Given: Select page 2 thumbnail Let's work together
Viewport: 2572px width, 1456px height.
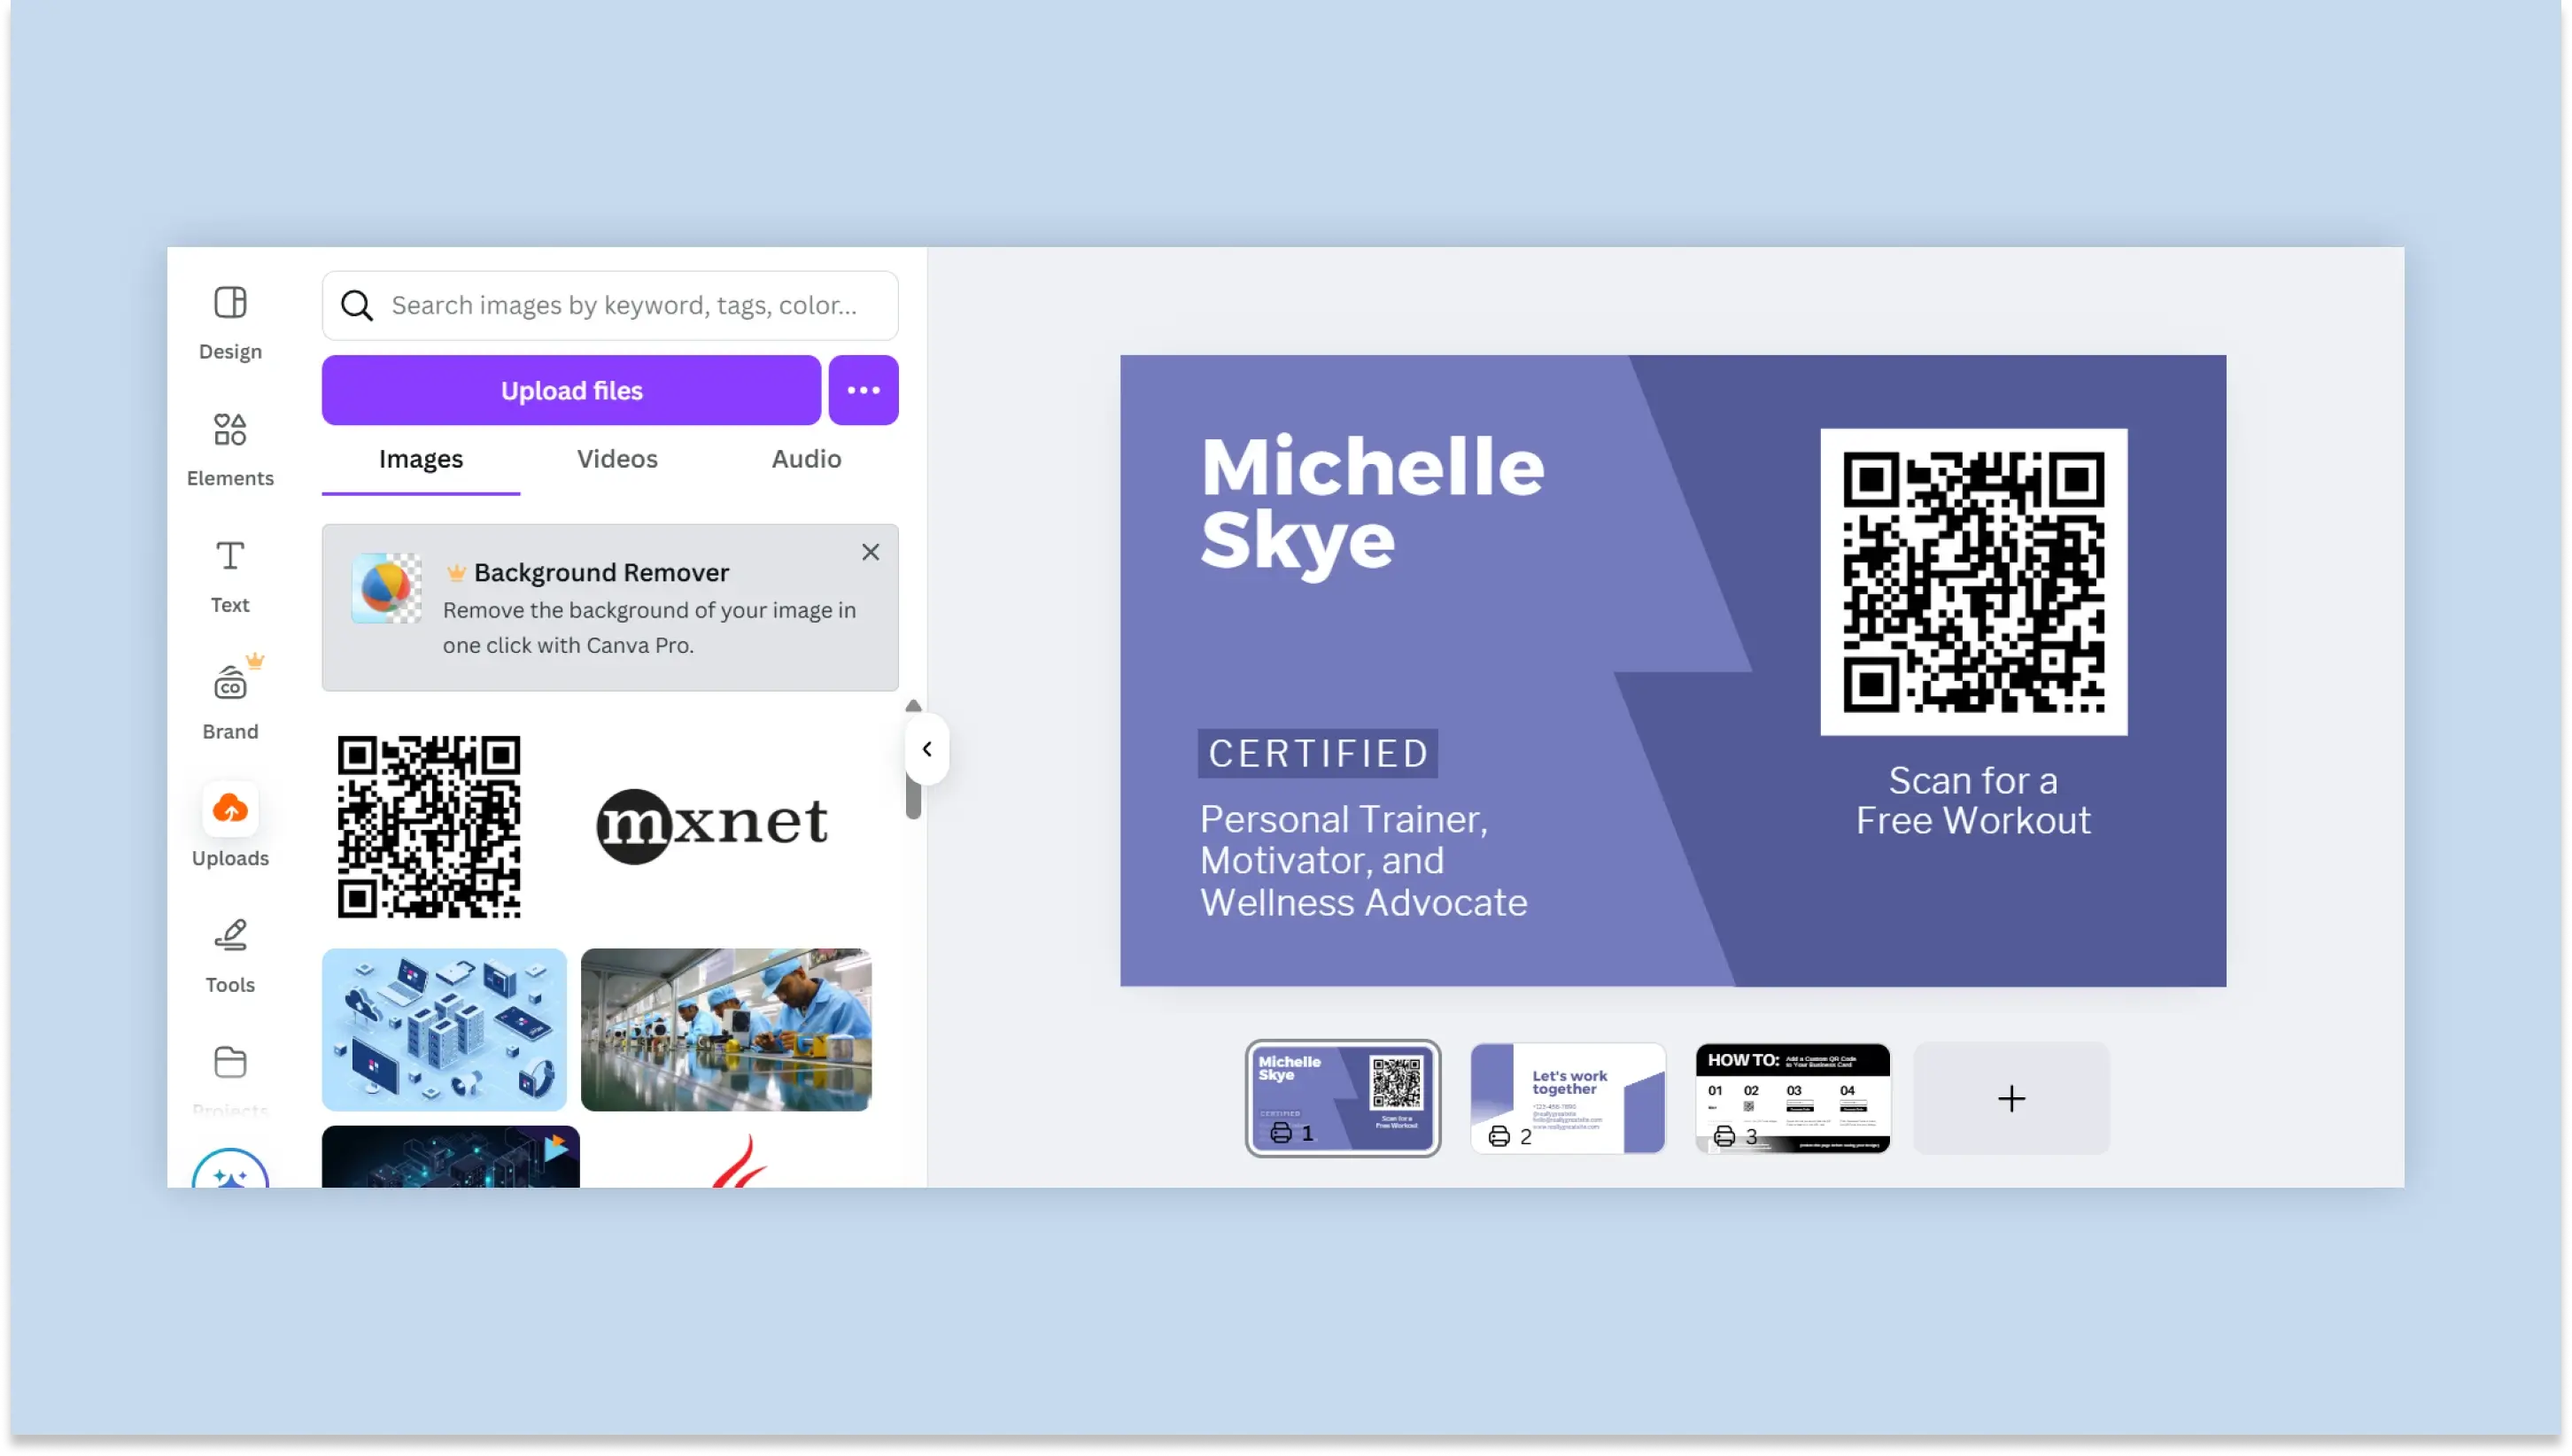Looking at the screenshot, I should pyautogui.click(x=1567, y=1098).
